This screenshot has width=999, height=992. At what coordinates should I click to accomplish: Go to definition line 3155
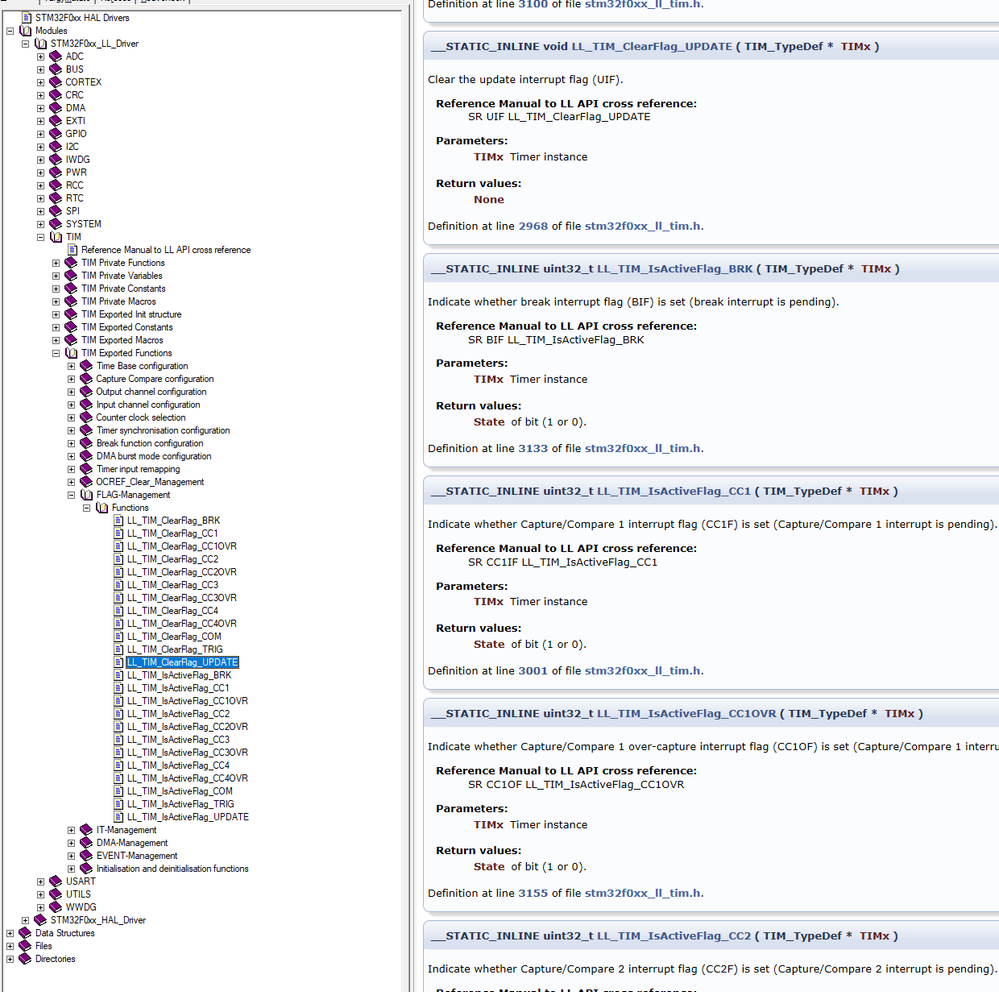(533, 893)
